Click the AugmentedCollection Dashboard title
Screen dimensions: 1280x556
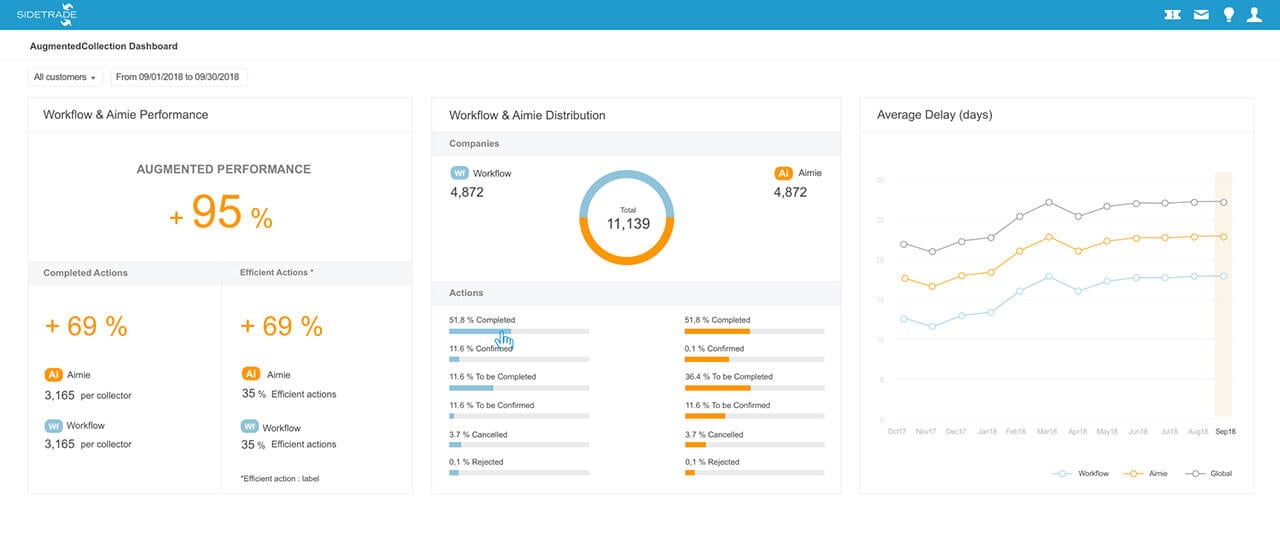pos(104,46)
